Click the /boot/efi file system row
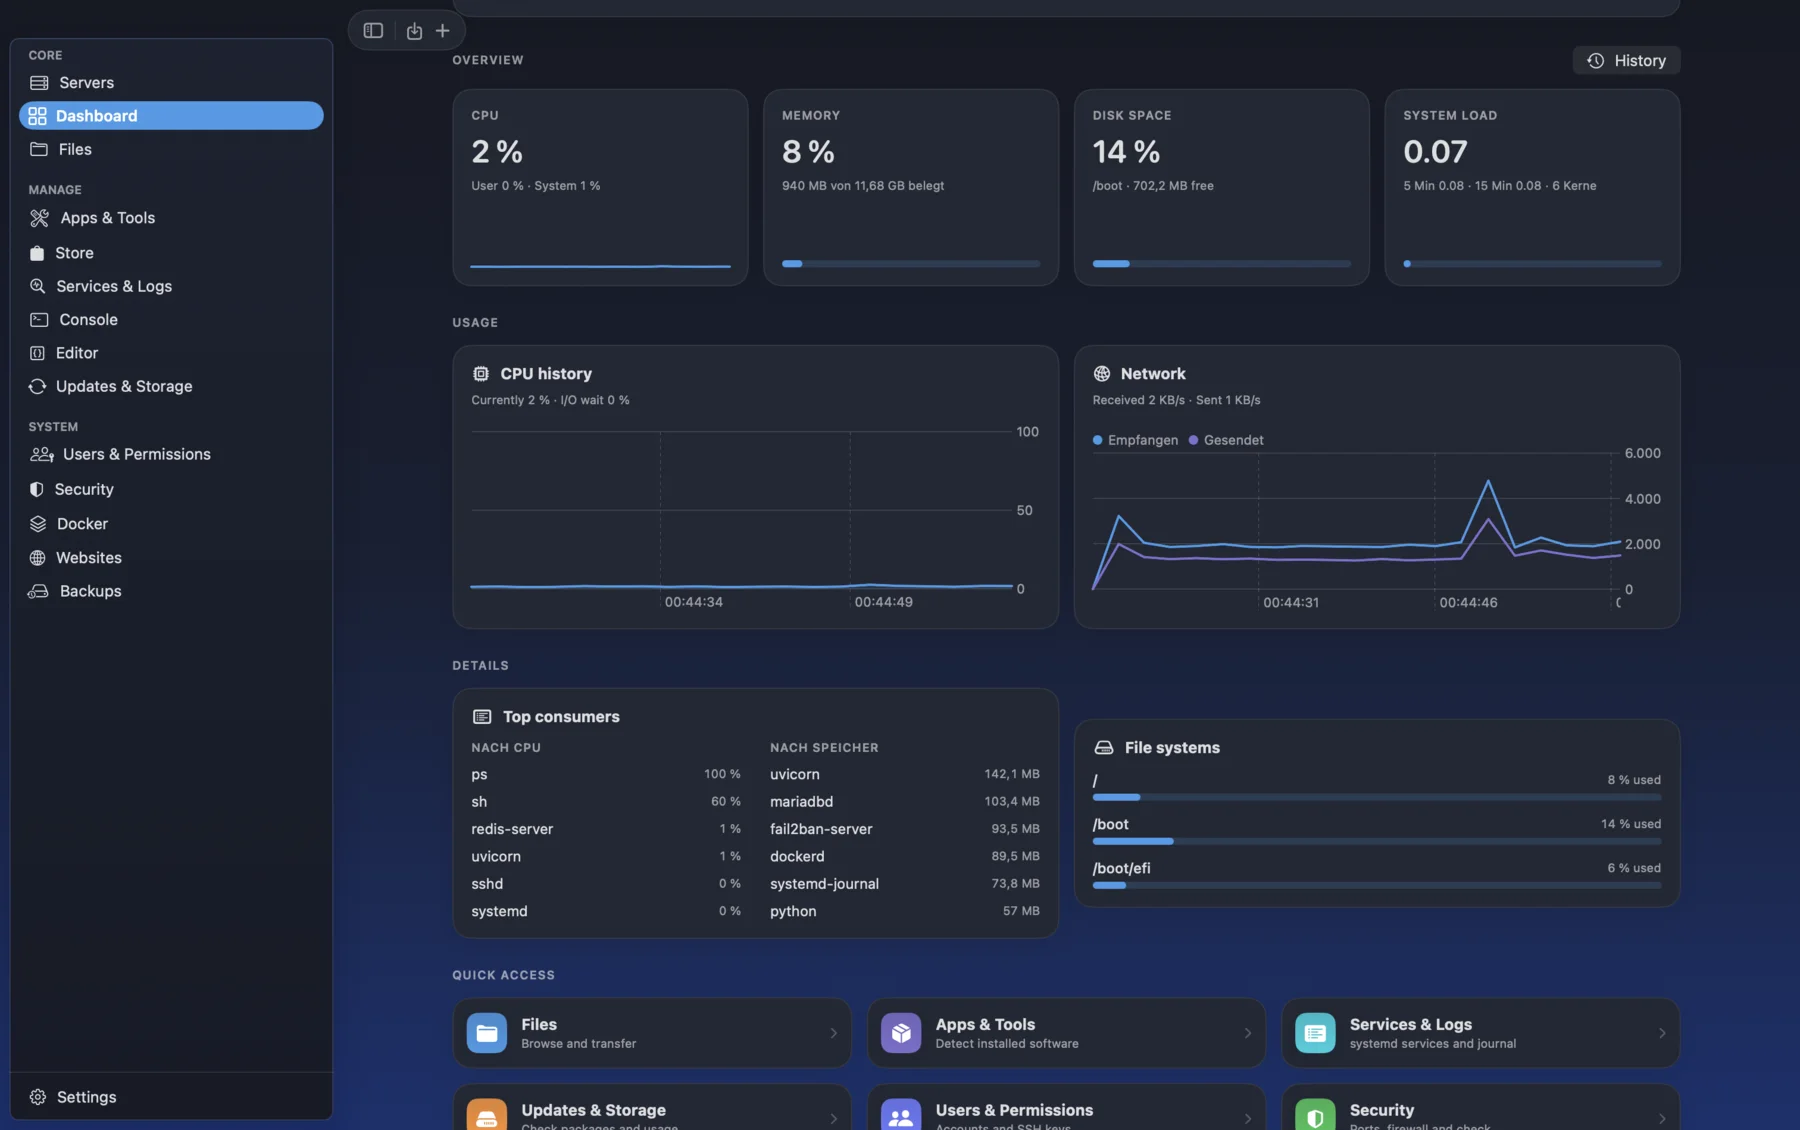 pyautogui.click(x=1377, y=874)
